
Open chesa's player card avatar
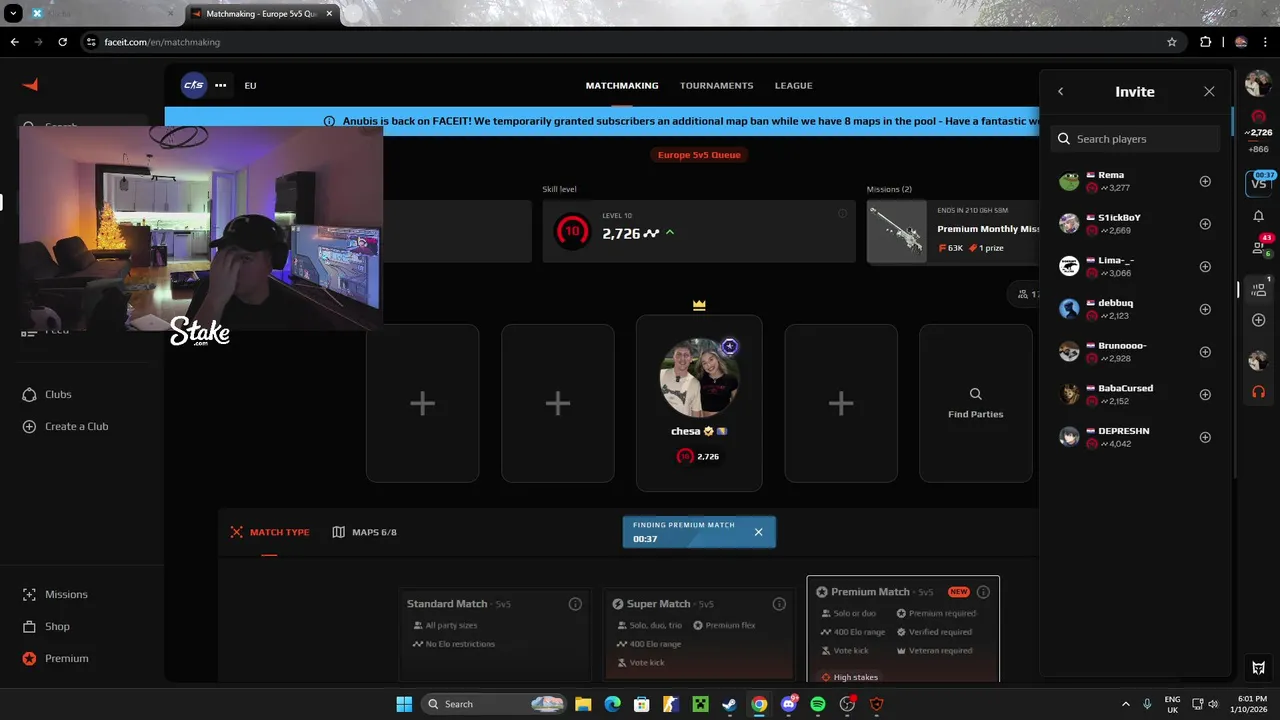point(699,377)
